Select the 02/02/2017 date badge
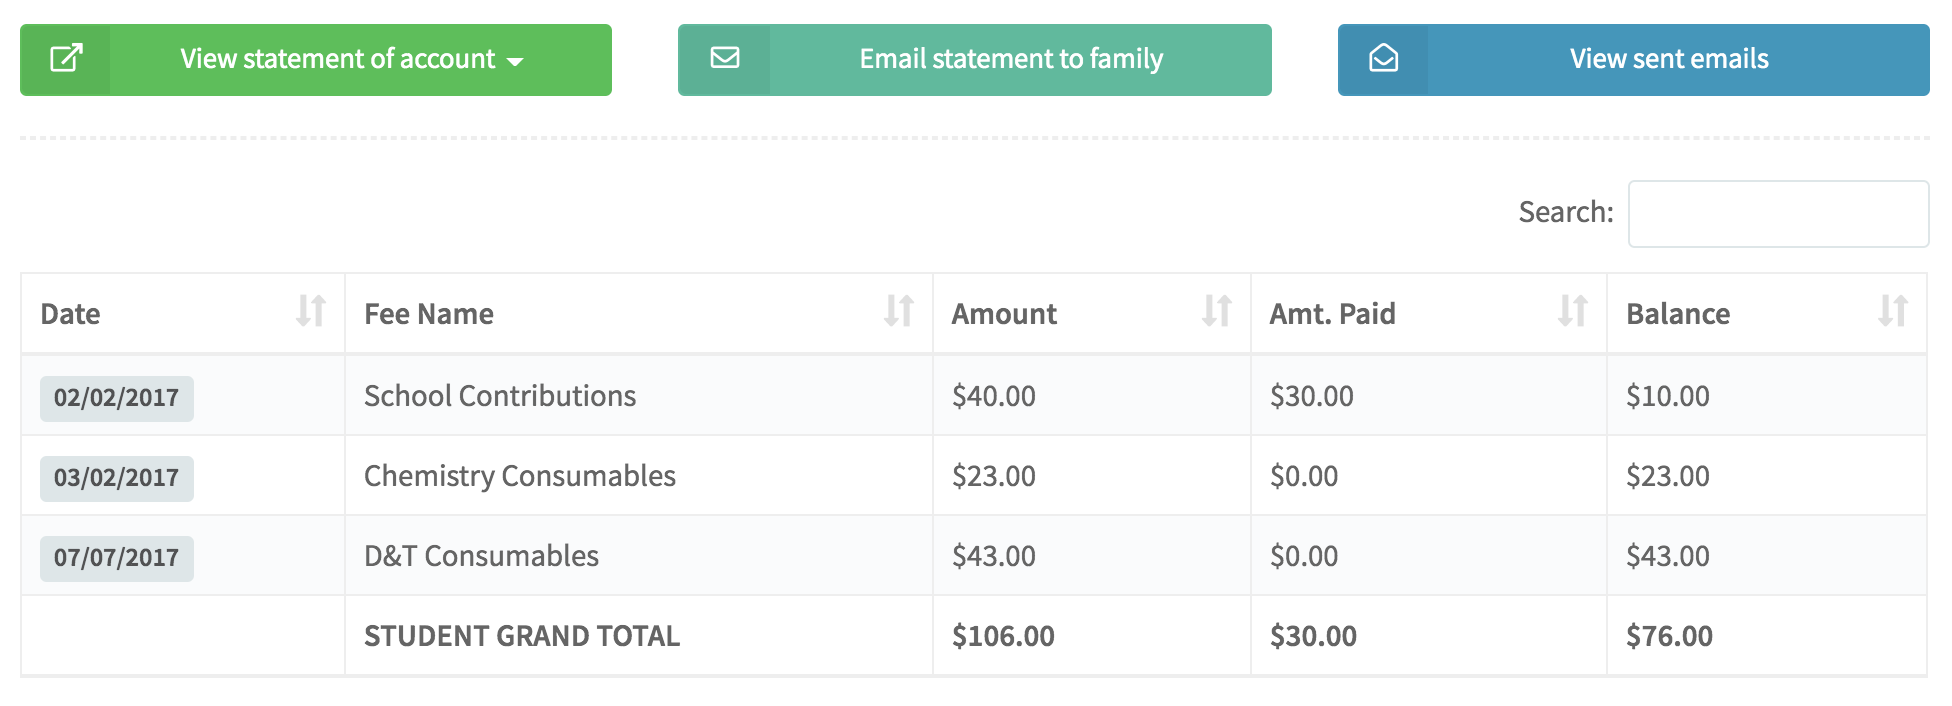This screenshot has height=706, width=1952. tap(116, 398)
